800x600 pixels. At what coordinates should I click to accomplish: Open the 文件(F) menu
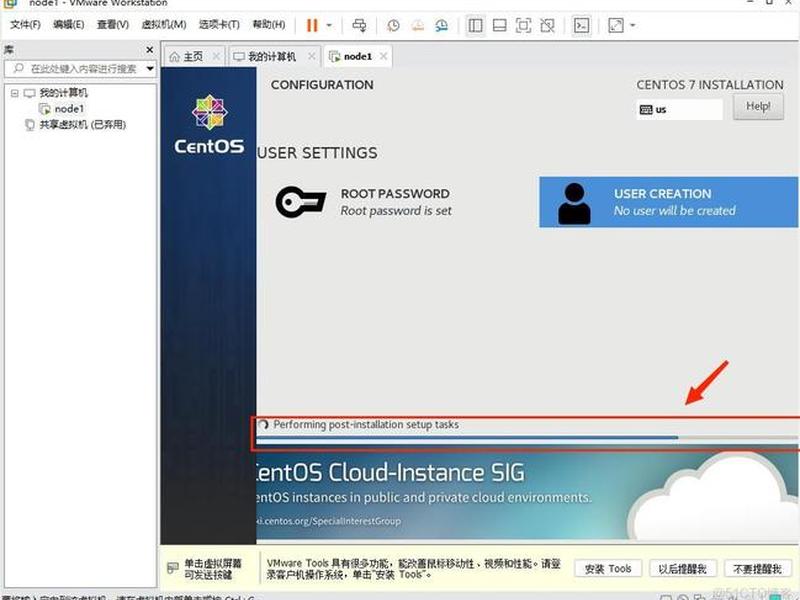(x=25, y=24)
